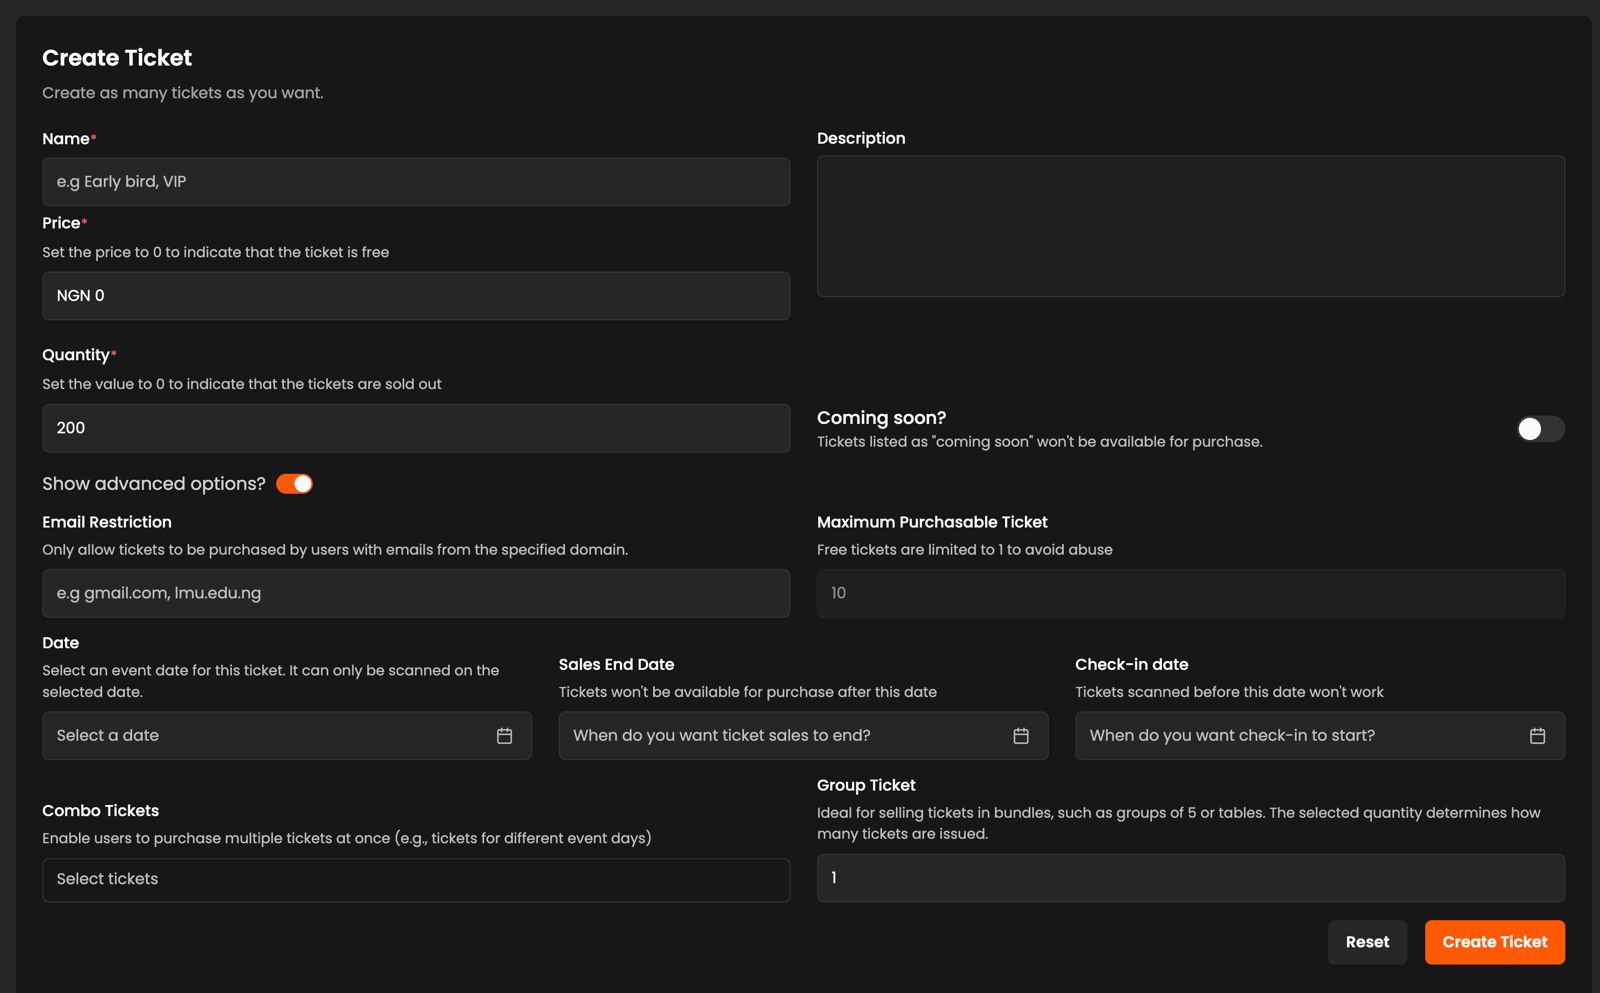The width and height of the screenshot is (1600, 993).
Task: Click the Group Ticket quantity field
Action: click(1190, 878)
